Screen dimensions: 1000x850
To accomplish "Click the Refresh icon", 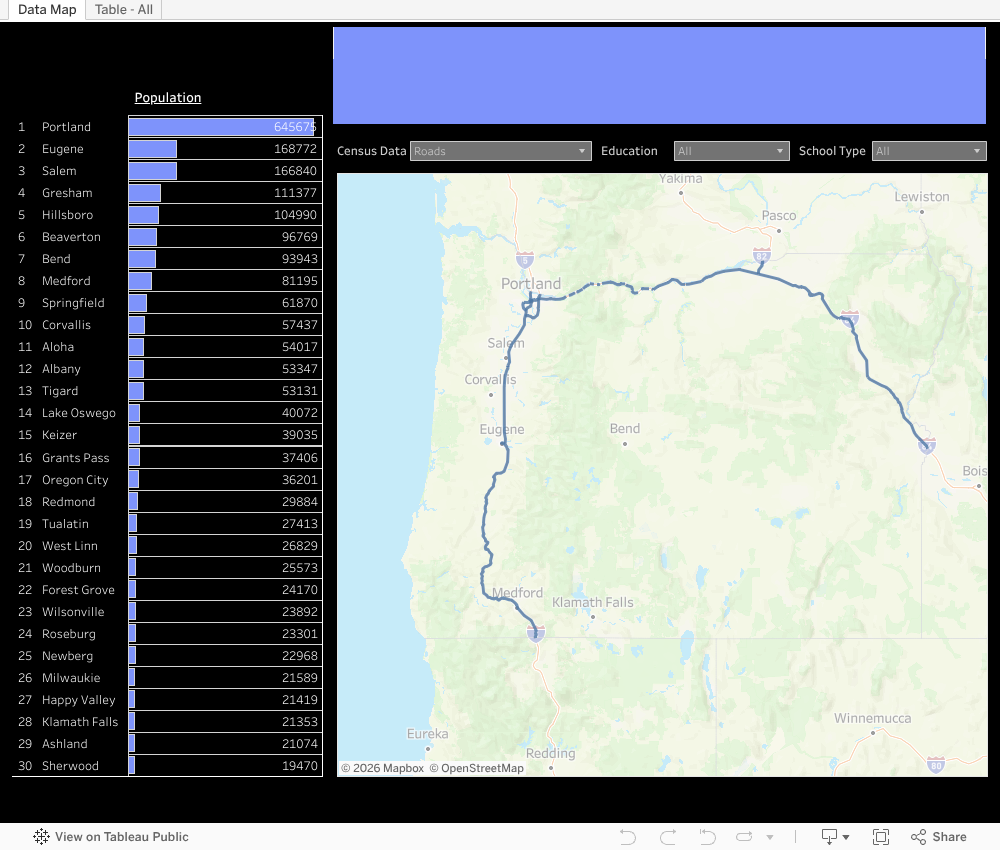I will (x=744, y=836).
